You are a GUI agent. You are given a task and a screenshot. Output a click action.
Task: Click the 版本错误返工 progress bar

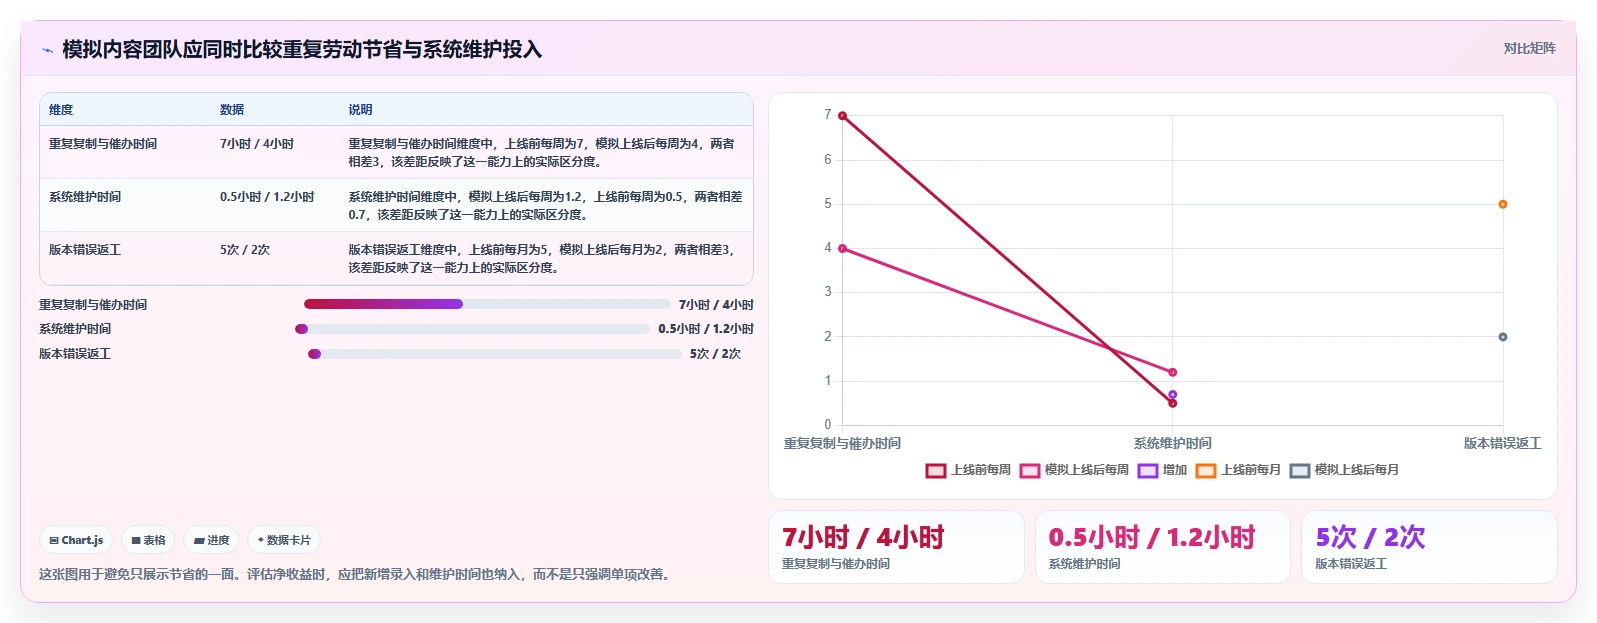pyautogui.click(x=495, y=354)
